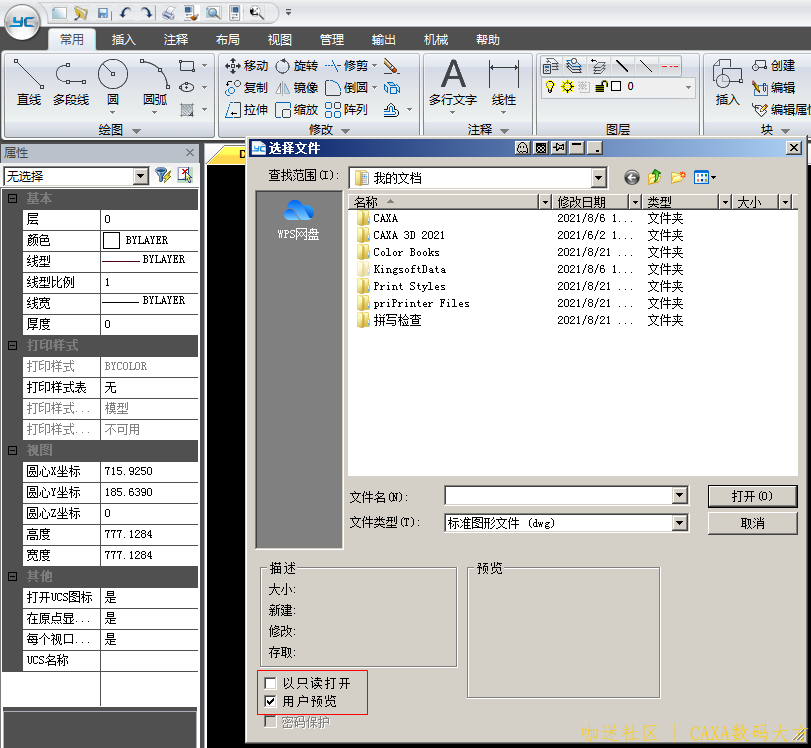The width and height of the screenshot is (811, 748).
Task: Open WPS网盘 cloud drive location
Action: [x=298, y=219]
